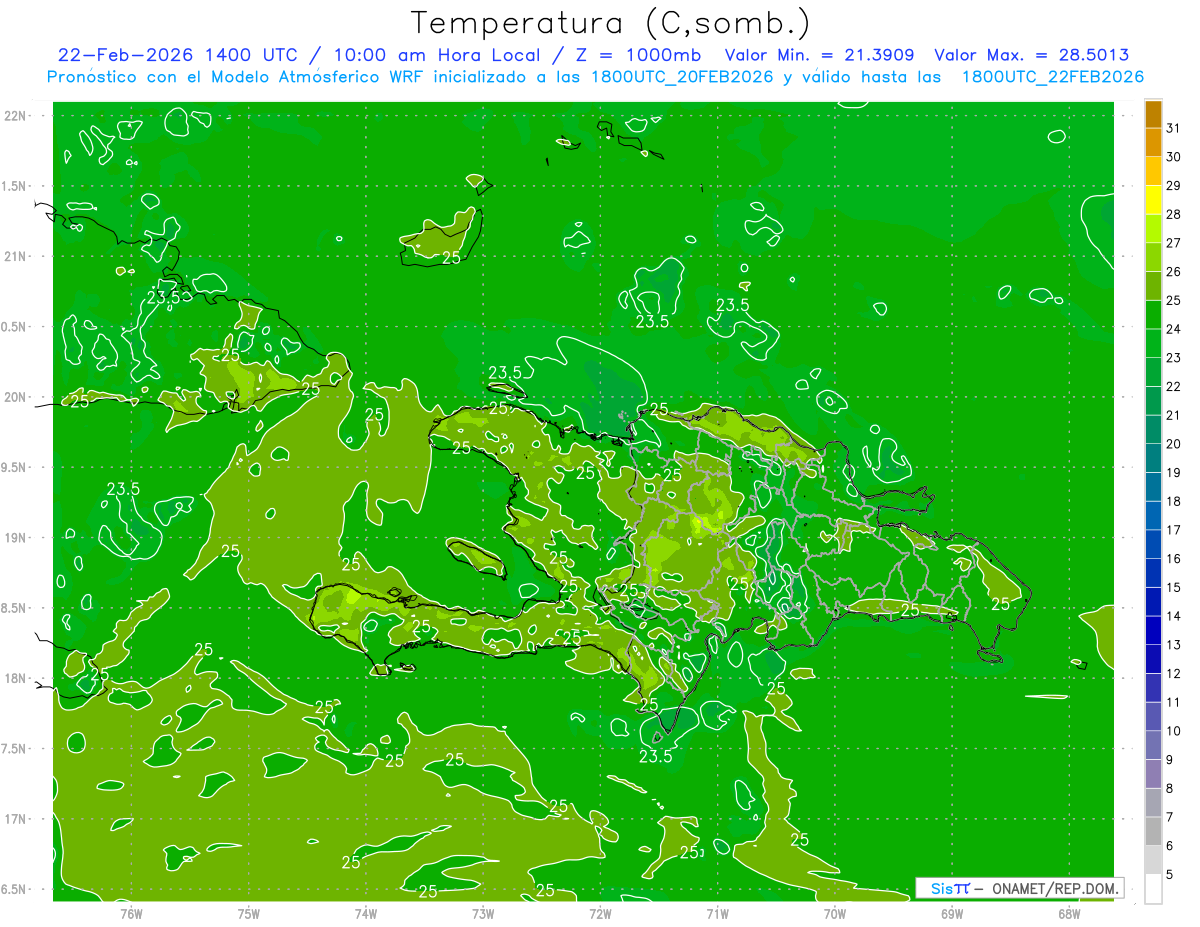This screenshot has width=1200, height=927.
Task: Click the '21N' latitude axis label
Action: pos(15,256)
